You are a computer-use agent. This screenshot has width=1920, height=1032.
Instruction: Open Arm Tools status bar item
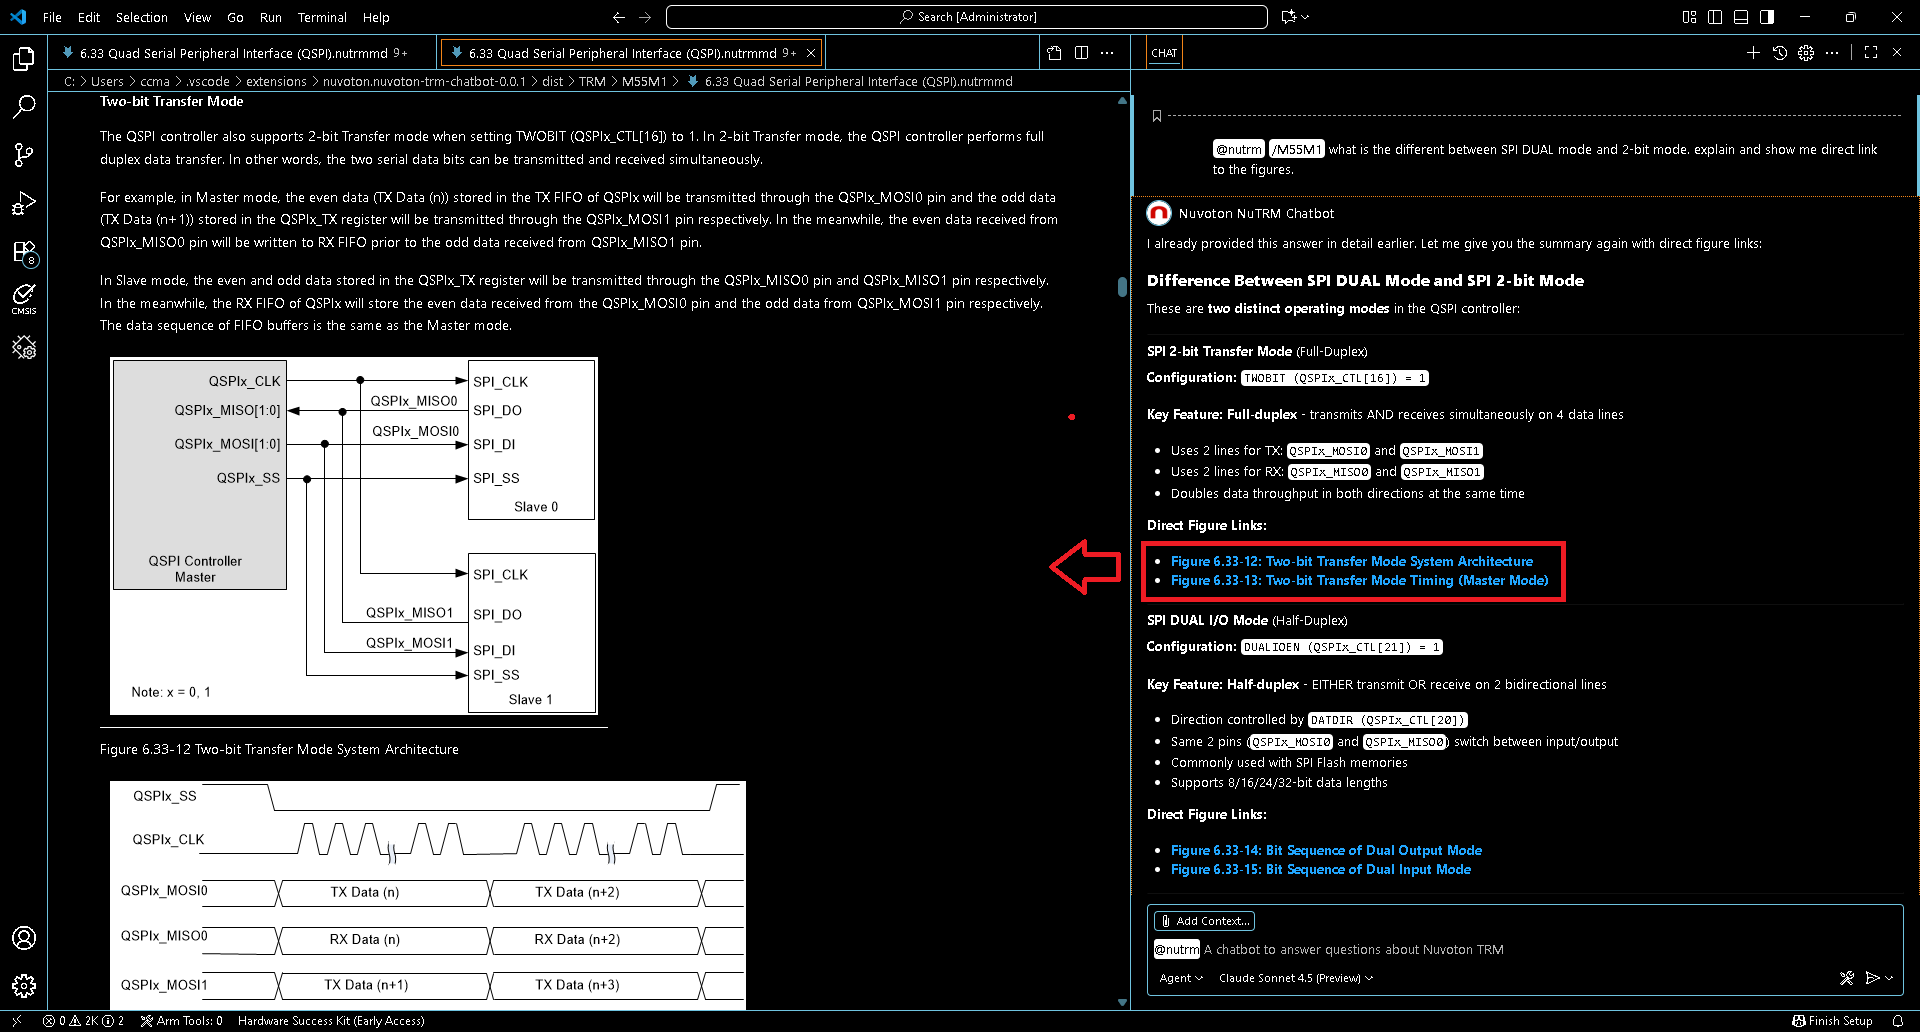pyautogui.click(x=182, y=1021)
